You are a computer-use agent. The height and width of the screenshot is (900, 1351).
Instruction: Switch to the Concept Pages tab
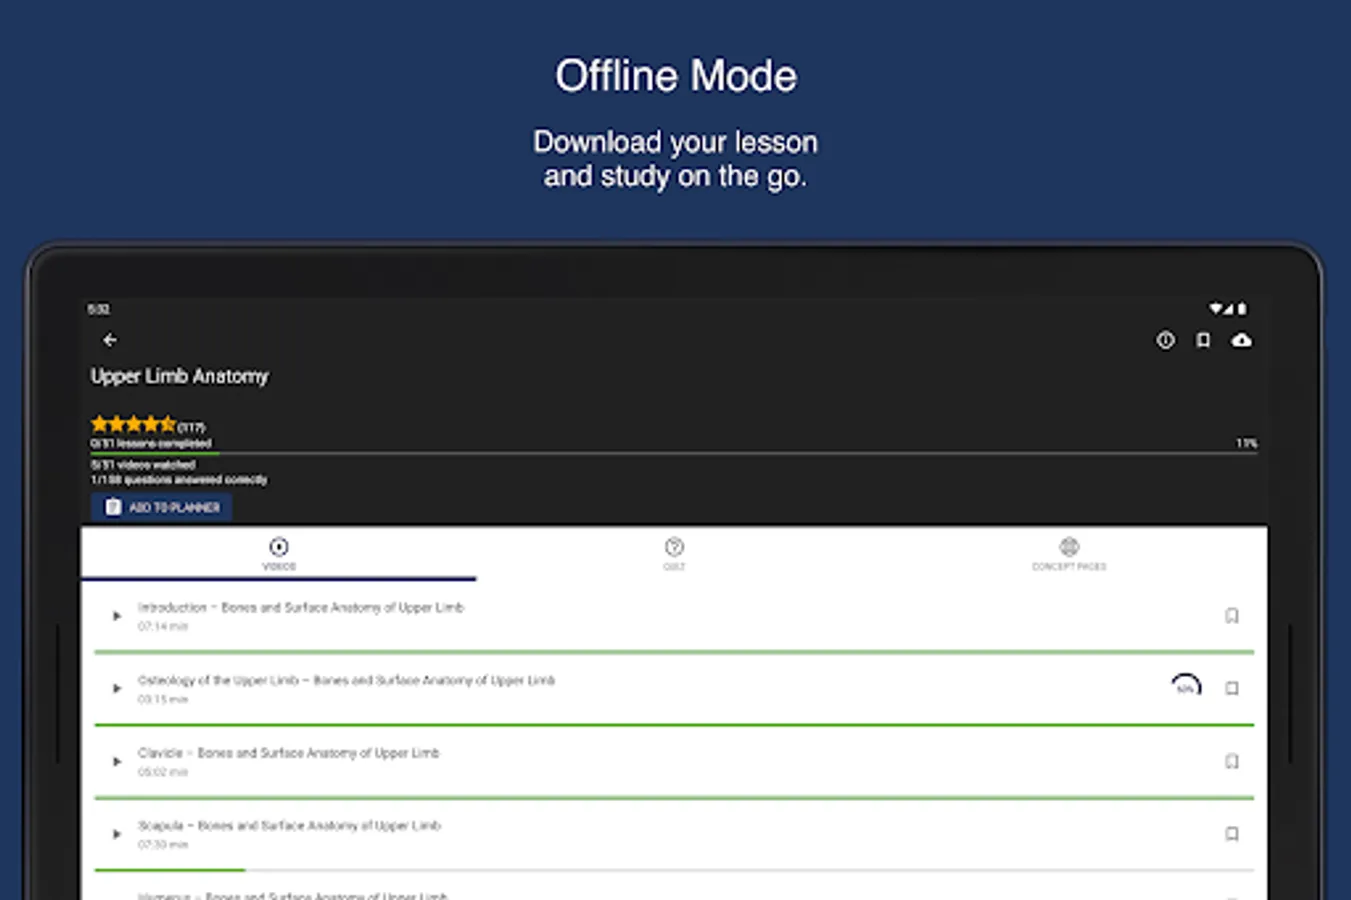(x=1069, y=553)
